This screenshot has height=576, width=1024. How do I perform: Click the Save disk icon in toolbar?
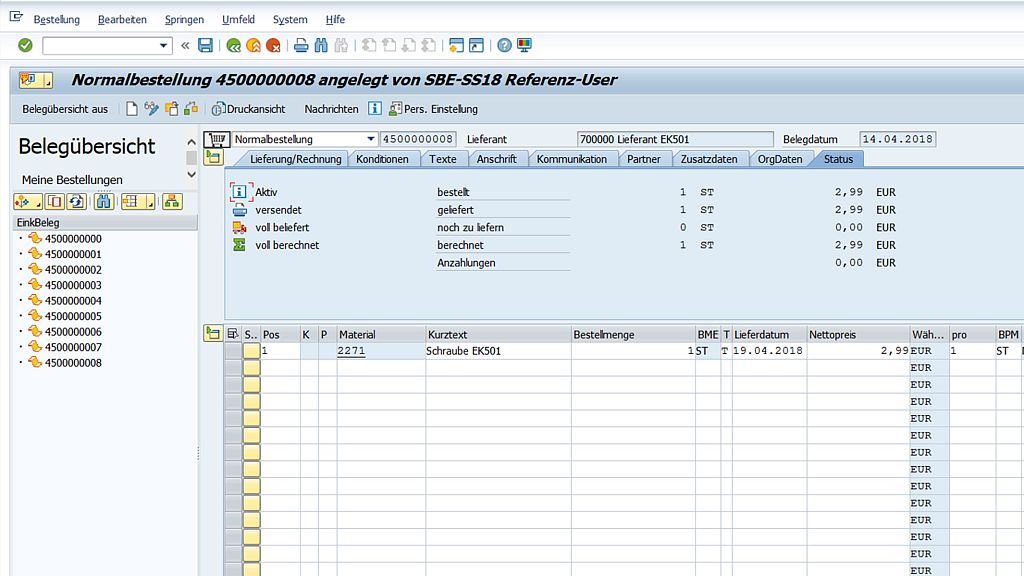tap(205, 45)
